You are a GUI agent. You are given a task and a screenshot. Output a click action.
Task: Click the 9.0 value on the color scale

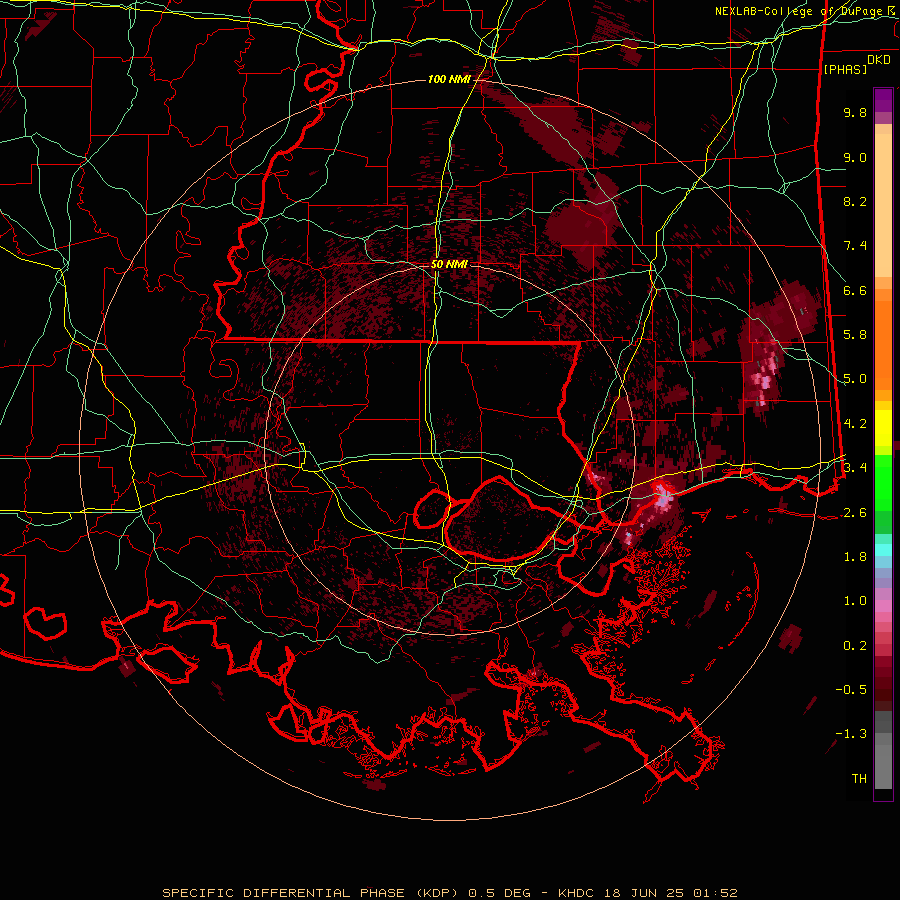coord(855,157)
